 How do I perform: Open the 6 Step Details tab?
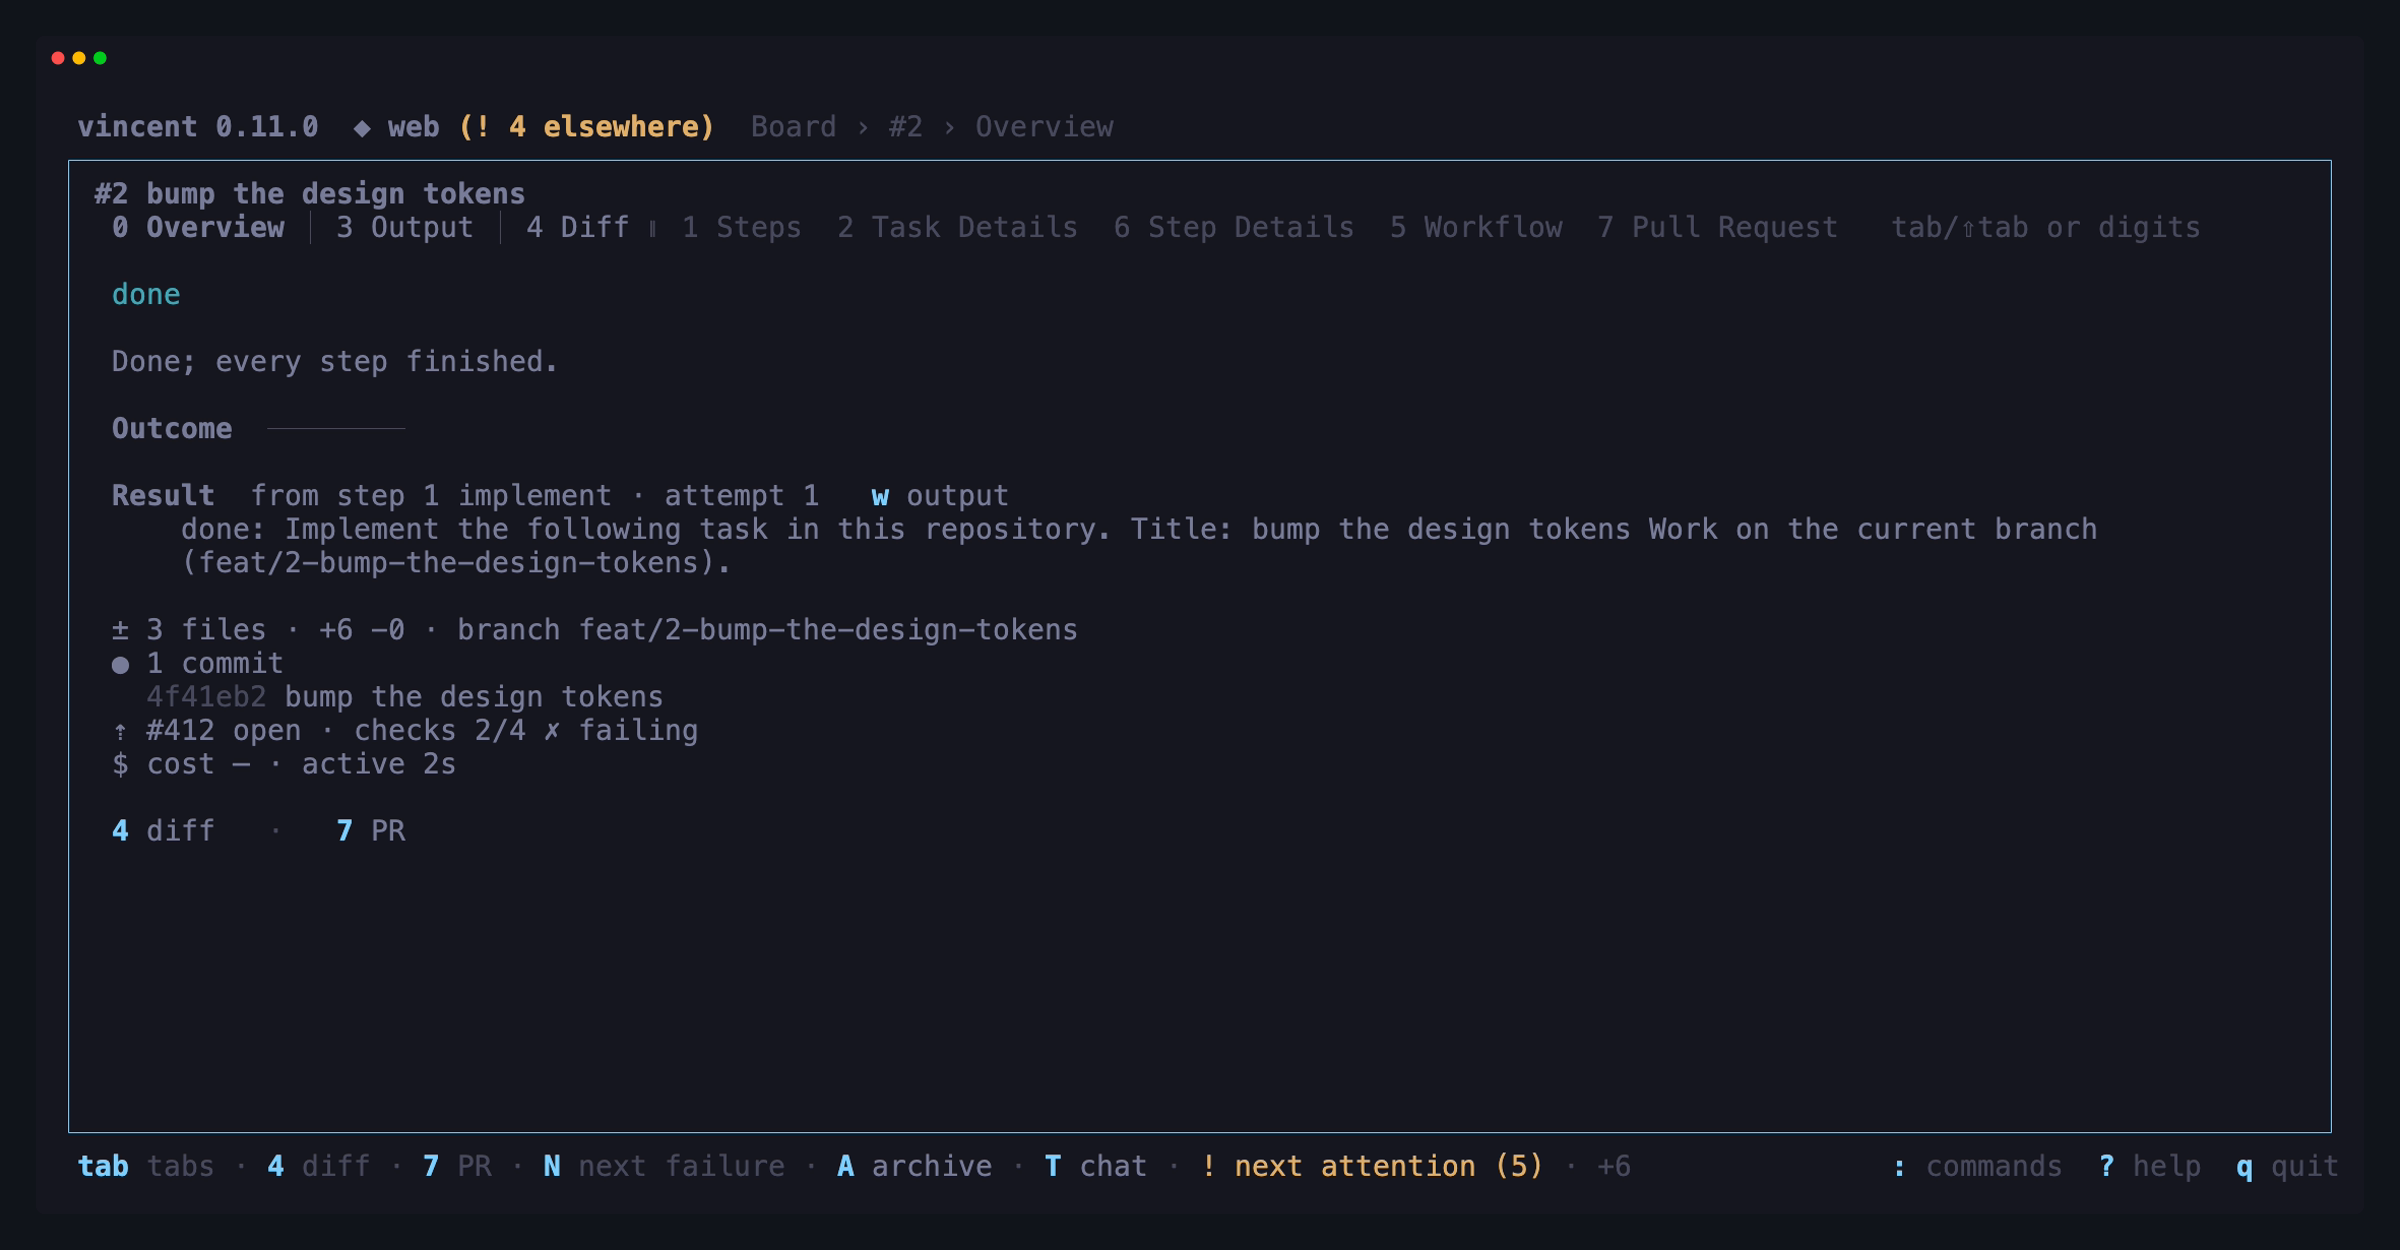pyautogui.click(x=1234, y=227)
